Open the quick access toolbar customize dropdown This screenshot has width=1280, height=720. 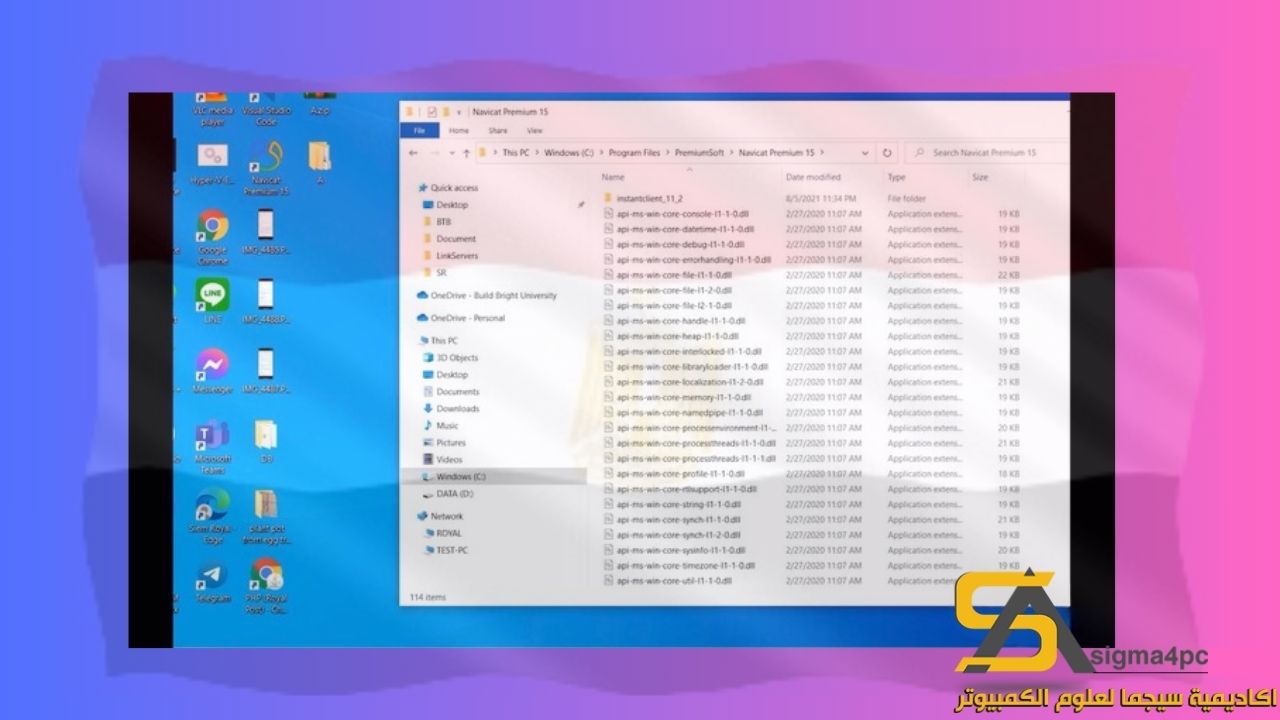click(x=459, y=112)
